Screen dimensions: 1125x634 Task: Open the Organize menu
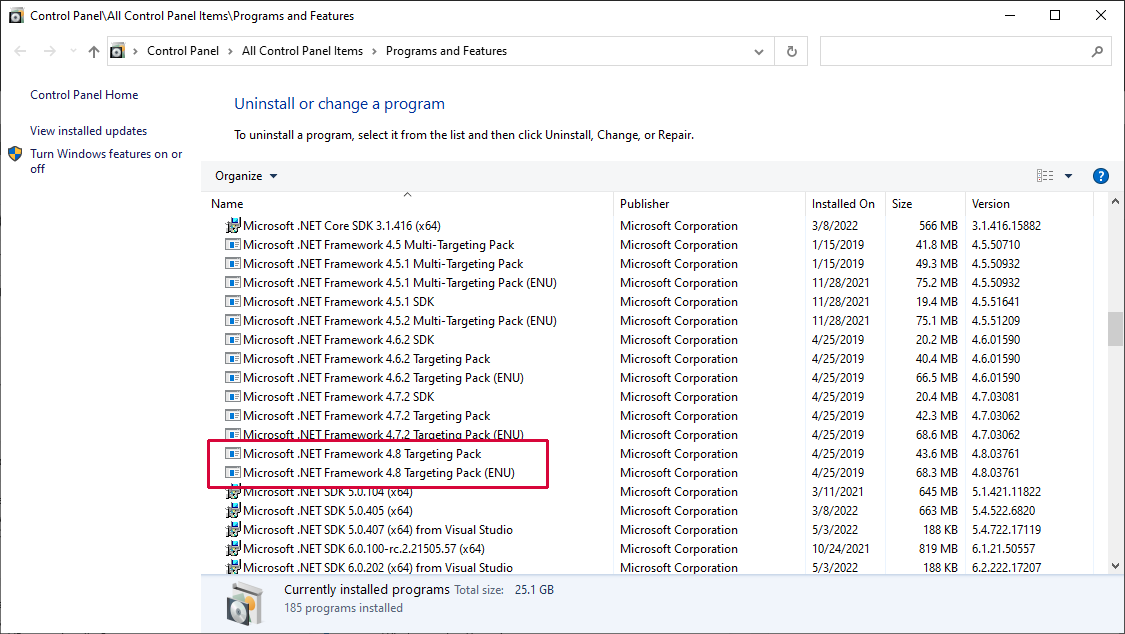tap(246, 176)
